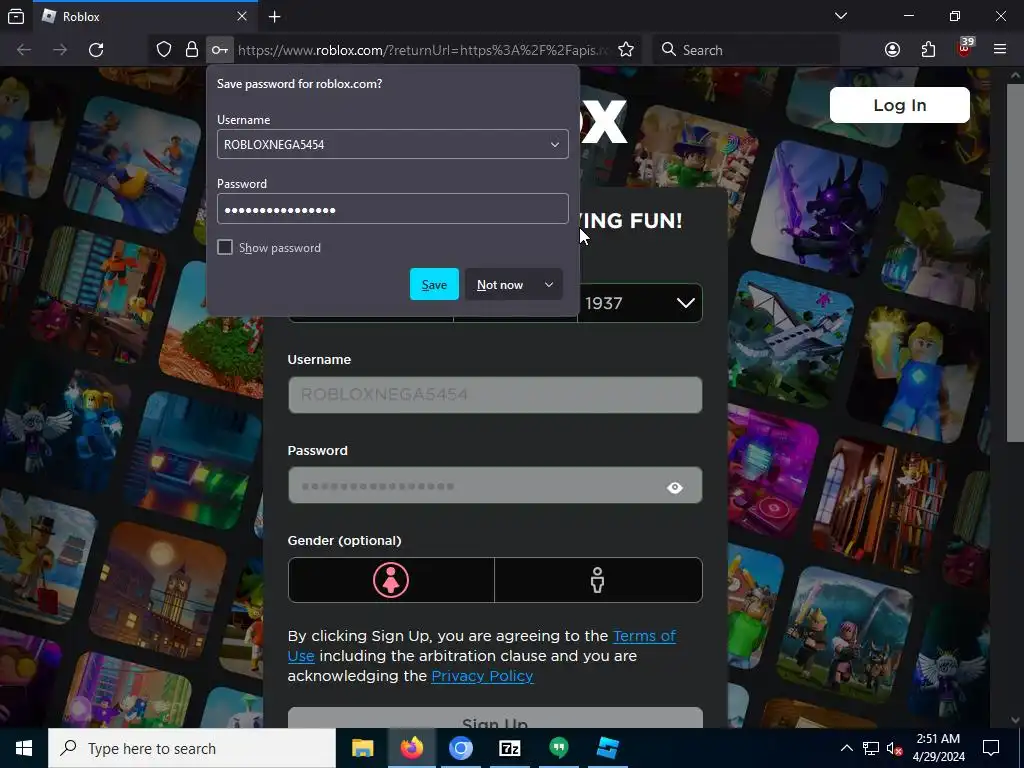The height and width of the screenshot is (768, 1024).
Task: Expand Not now options arrow
Action: (x=549, y=284)
